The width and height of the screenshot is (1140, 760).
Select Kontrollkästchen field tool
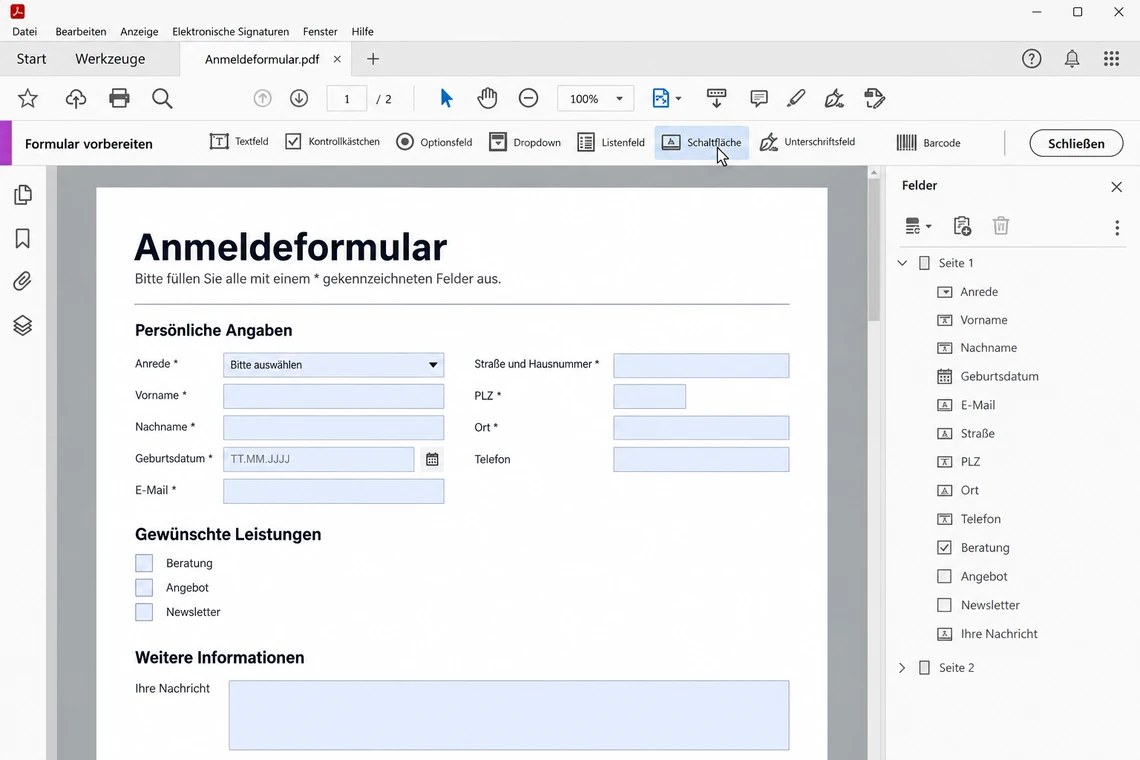[332, 142]
